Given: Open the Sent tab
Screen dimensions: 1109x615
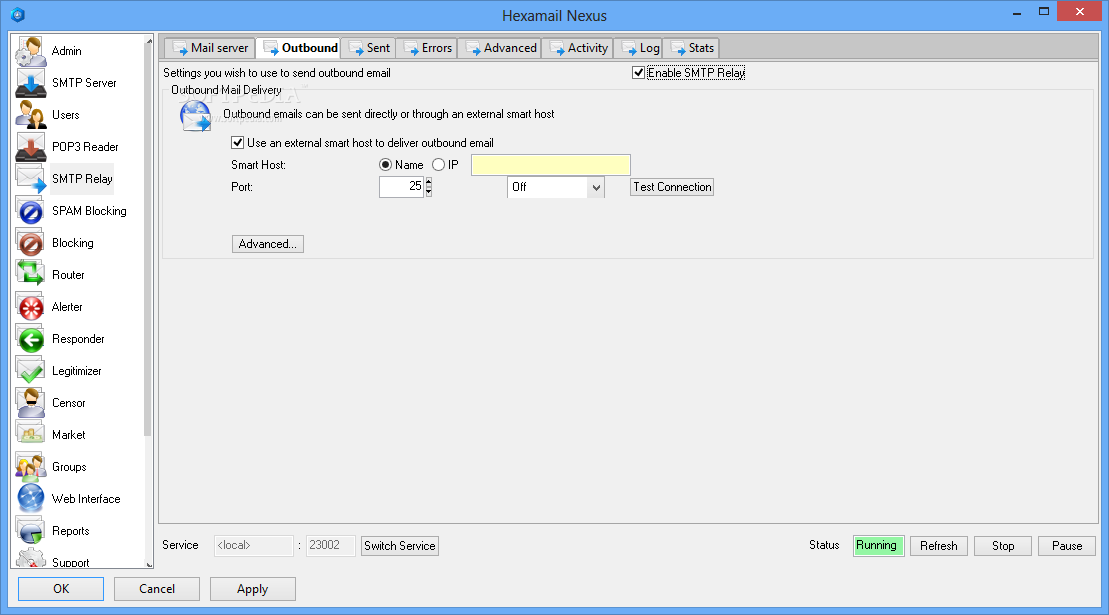Looking at the screenshot, I should (x=369, y=48).
